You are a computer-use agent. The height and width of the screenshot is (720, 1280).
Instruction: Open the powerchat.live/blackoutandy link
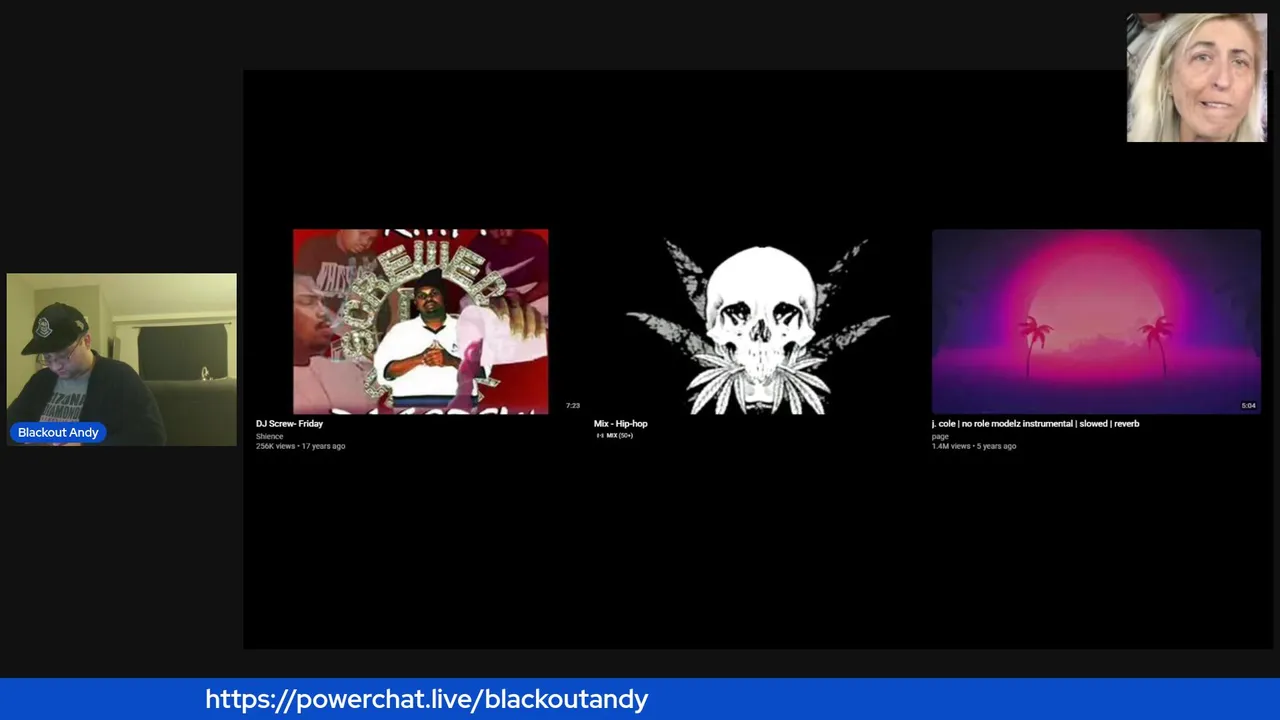(x=427, y=699)
